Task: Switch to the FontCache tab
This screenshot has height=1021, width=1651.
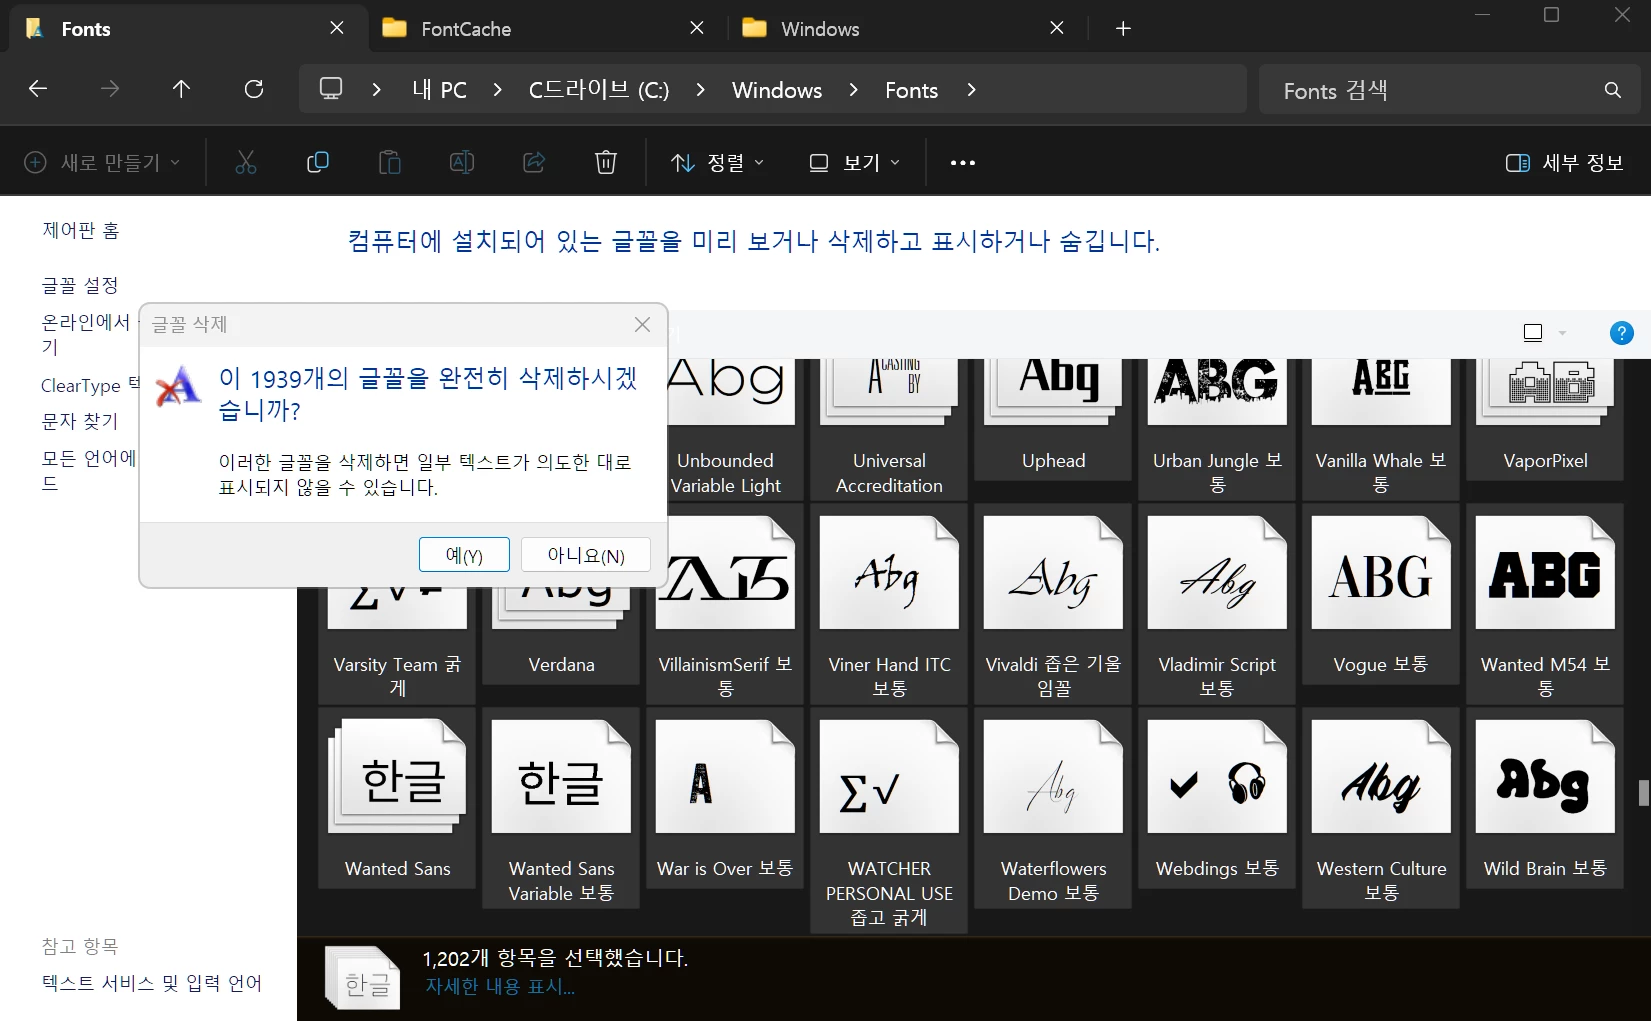Action: pyautogui.click(x=548, y=28)
